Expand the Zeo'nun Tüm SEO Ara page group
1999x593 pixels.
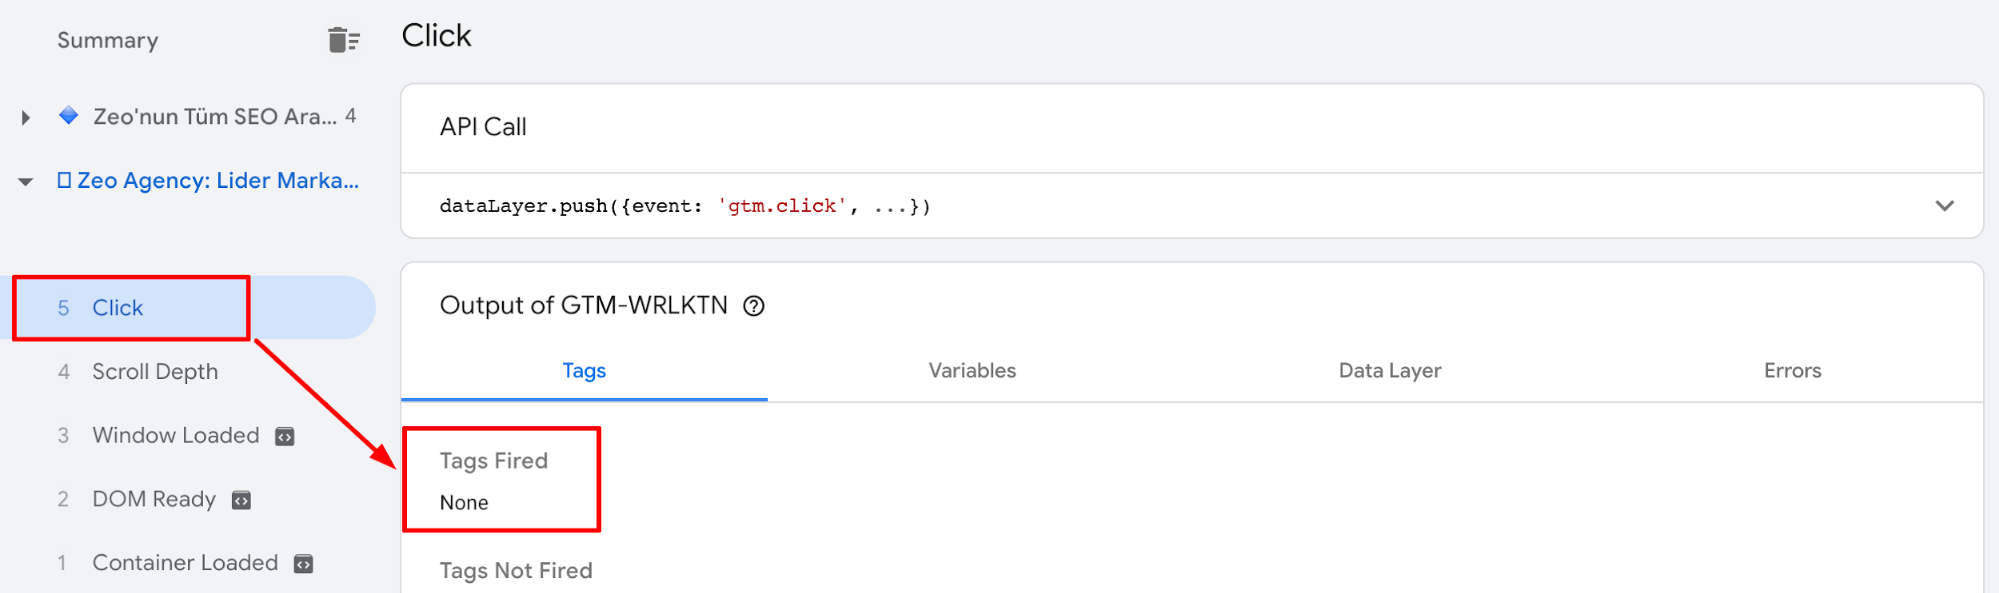[x=26, y=117]
